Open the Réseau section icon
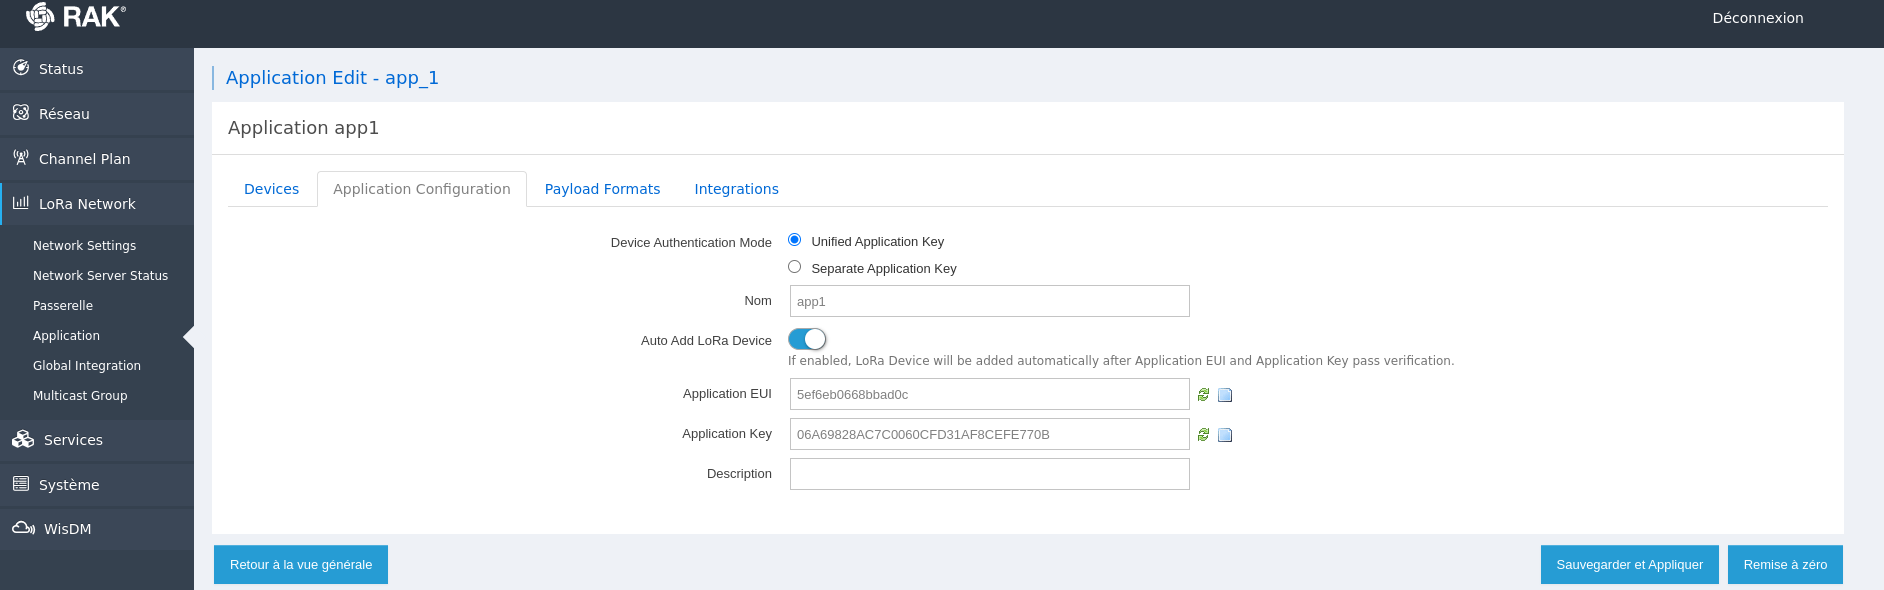1884x590 pixels. point(21,113)
